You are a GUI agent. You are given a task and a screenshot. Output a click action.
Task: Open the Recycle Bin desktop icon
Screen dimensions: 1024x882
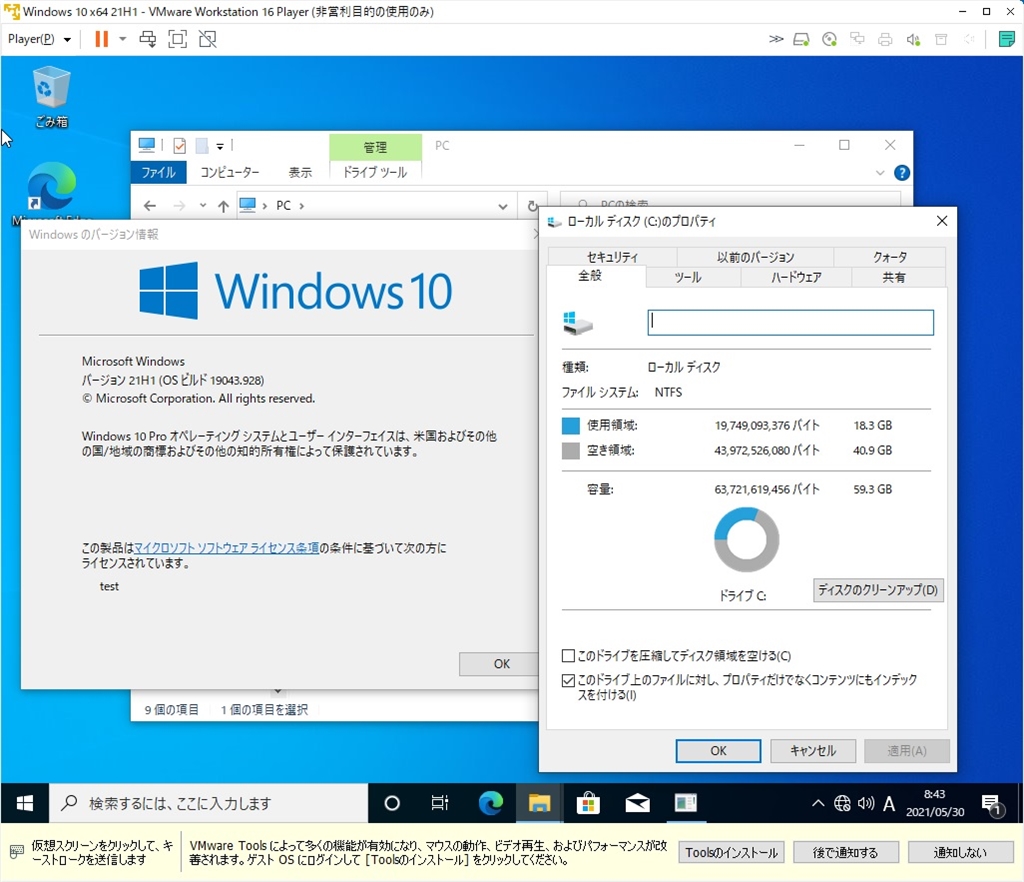click(x=51, y=97)
